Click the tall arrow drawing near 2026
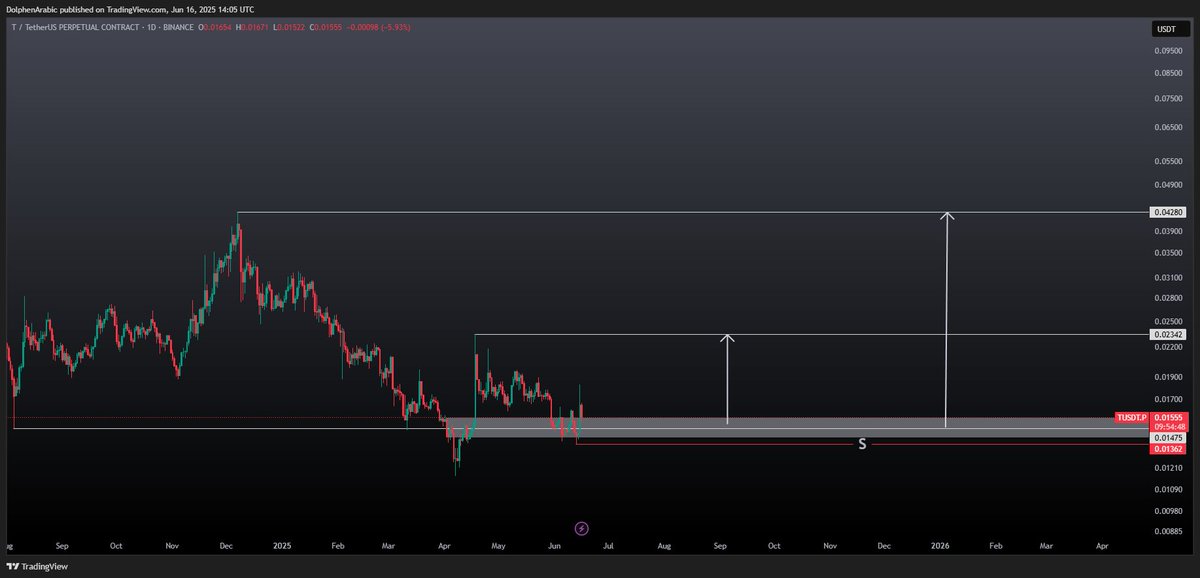The image size is (1200, 578). (x=946, y=320)
